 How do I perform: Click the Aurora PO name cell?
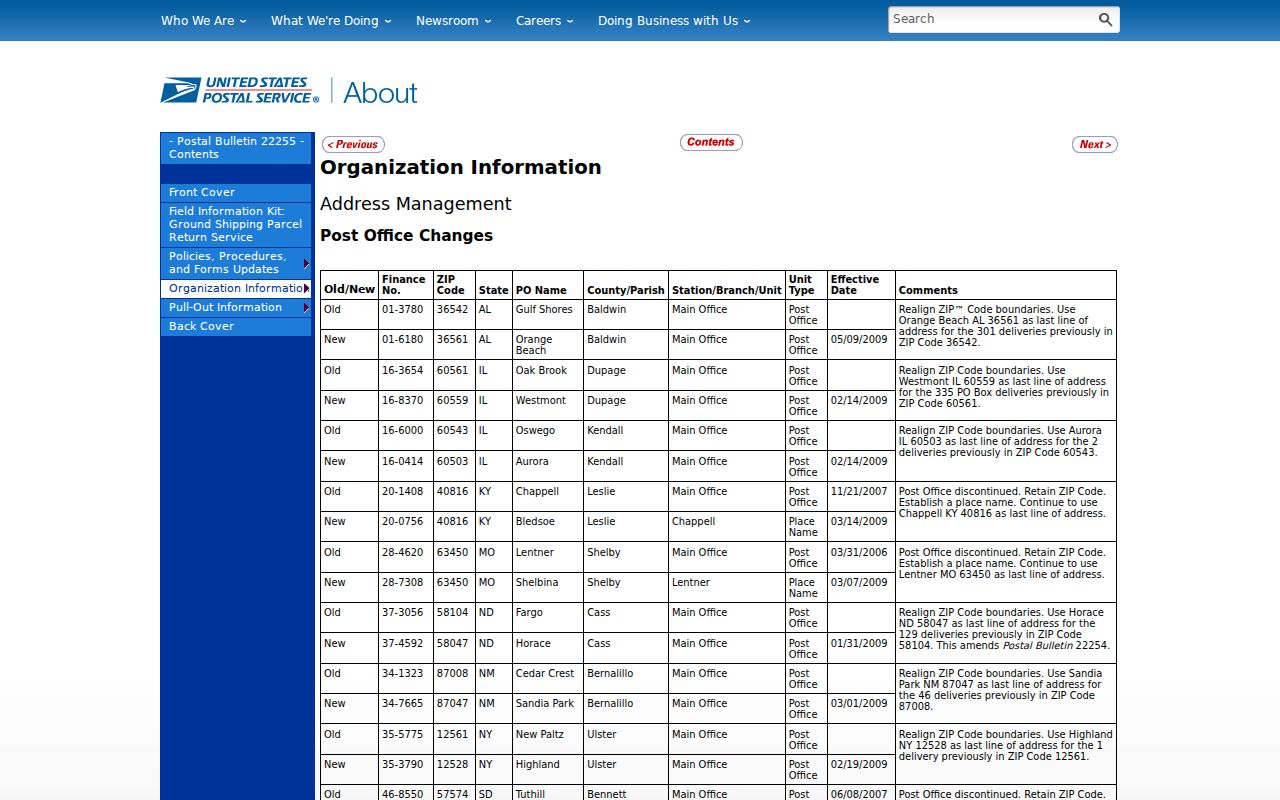point(547,466)
